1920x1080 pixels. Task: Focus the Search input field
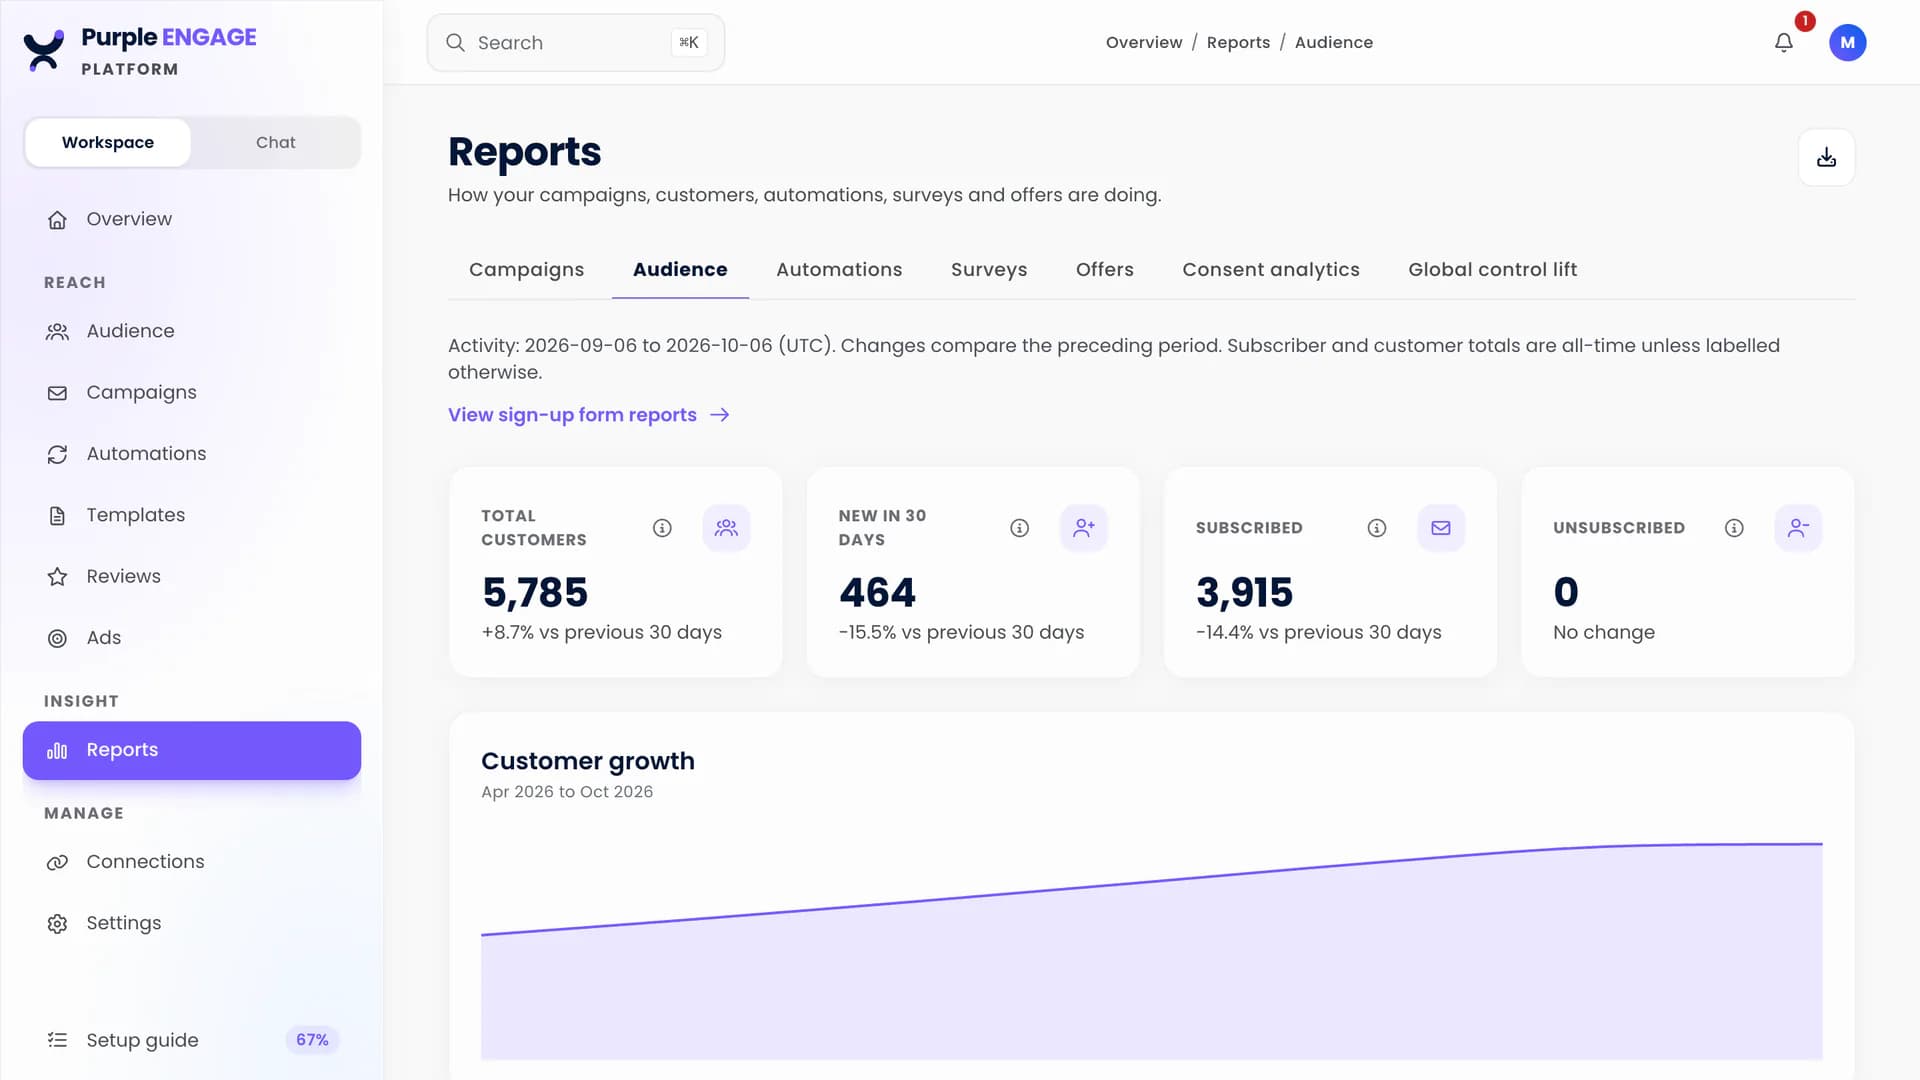(576, 42)
